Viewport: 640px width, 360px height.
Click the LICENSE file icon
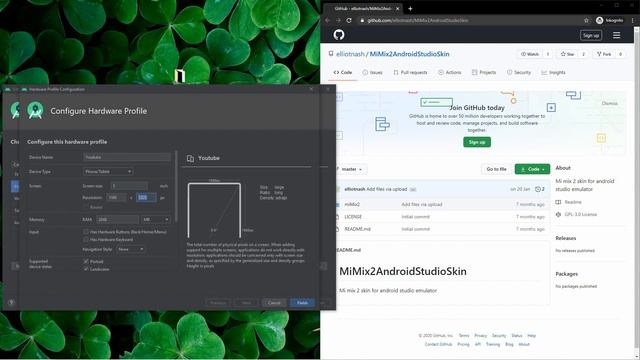[x=337, y=217]
